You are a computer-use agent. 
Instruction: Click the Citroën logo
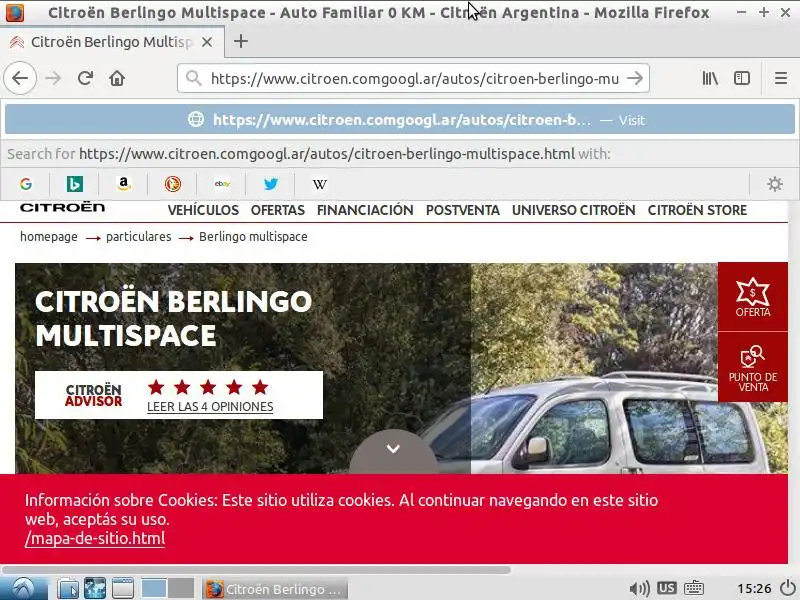pyautogui.click(x=62, y=207)
